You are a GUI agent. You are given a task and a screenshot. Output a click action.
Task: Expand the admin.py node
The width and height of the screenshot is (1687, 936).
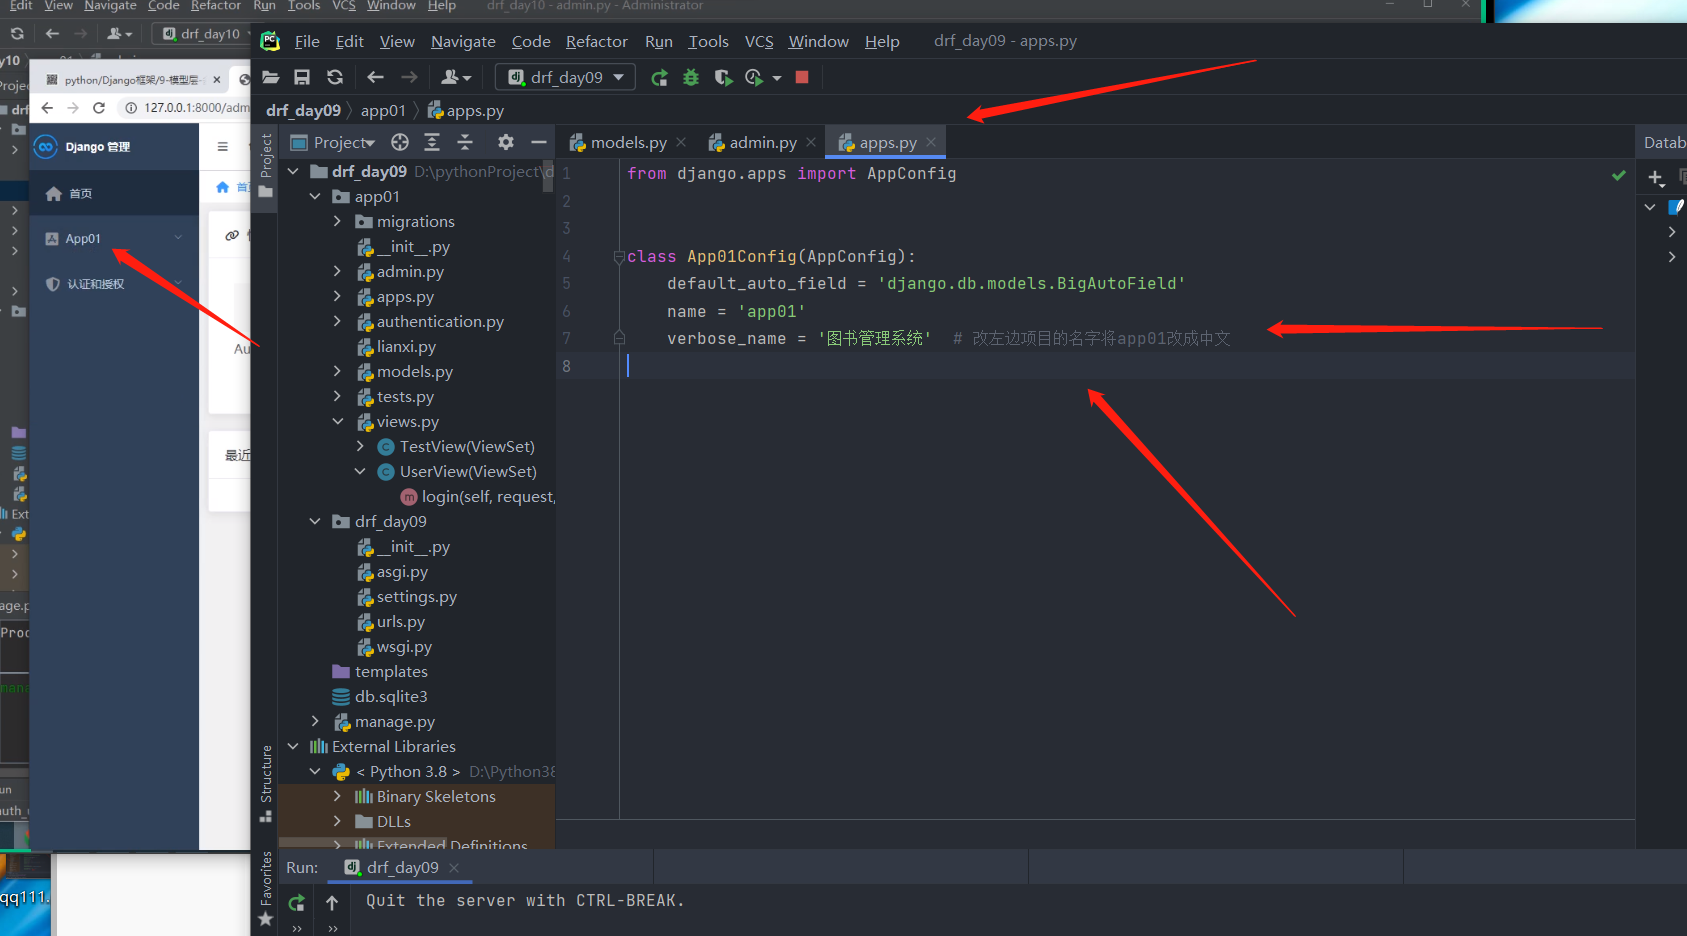click(x=337, y=272)
